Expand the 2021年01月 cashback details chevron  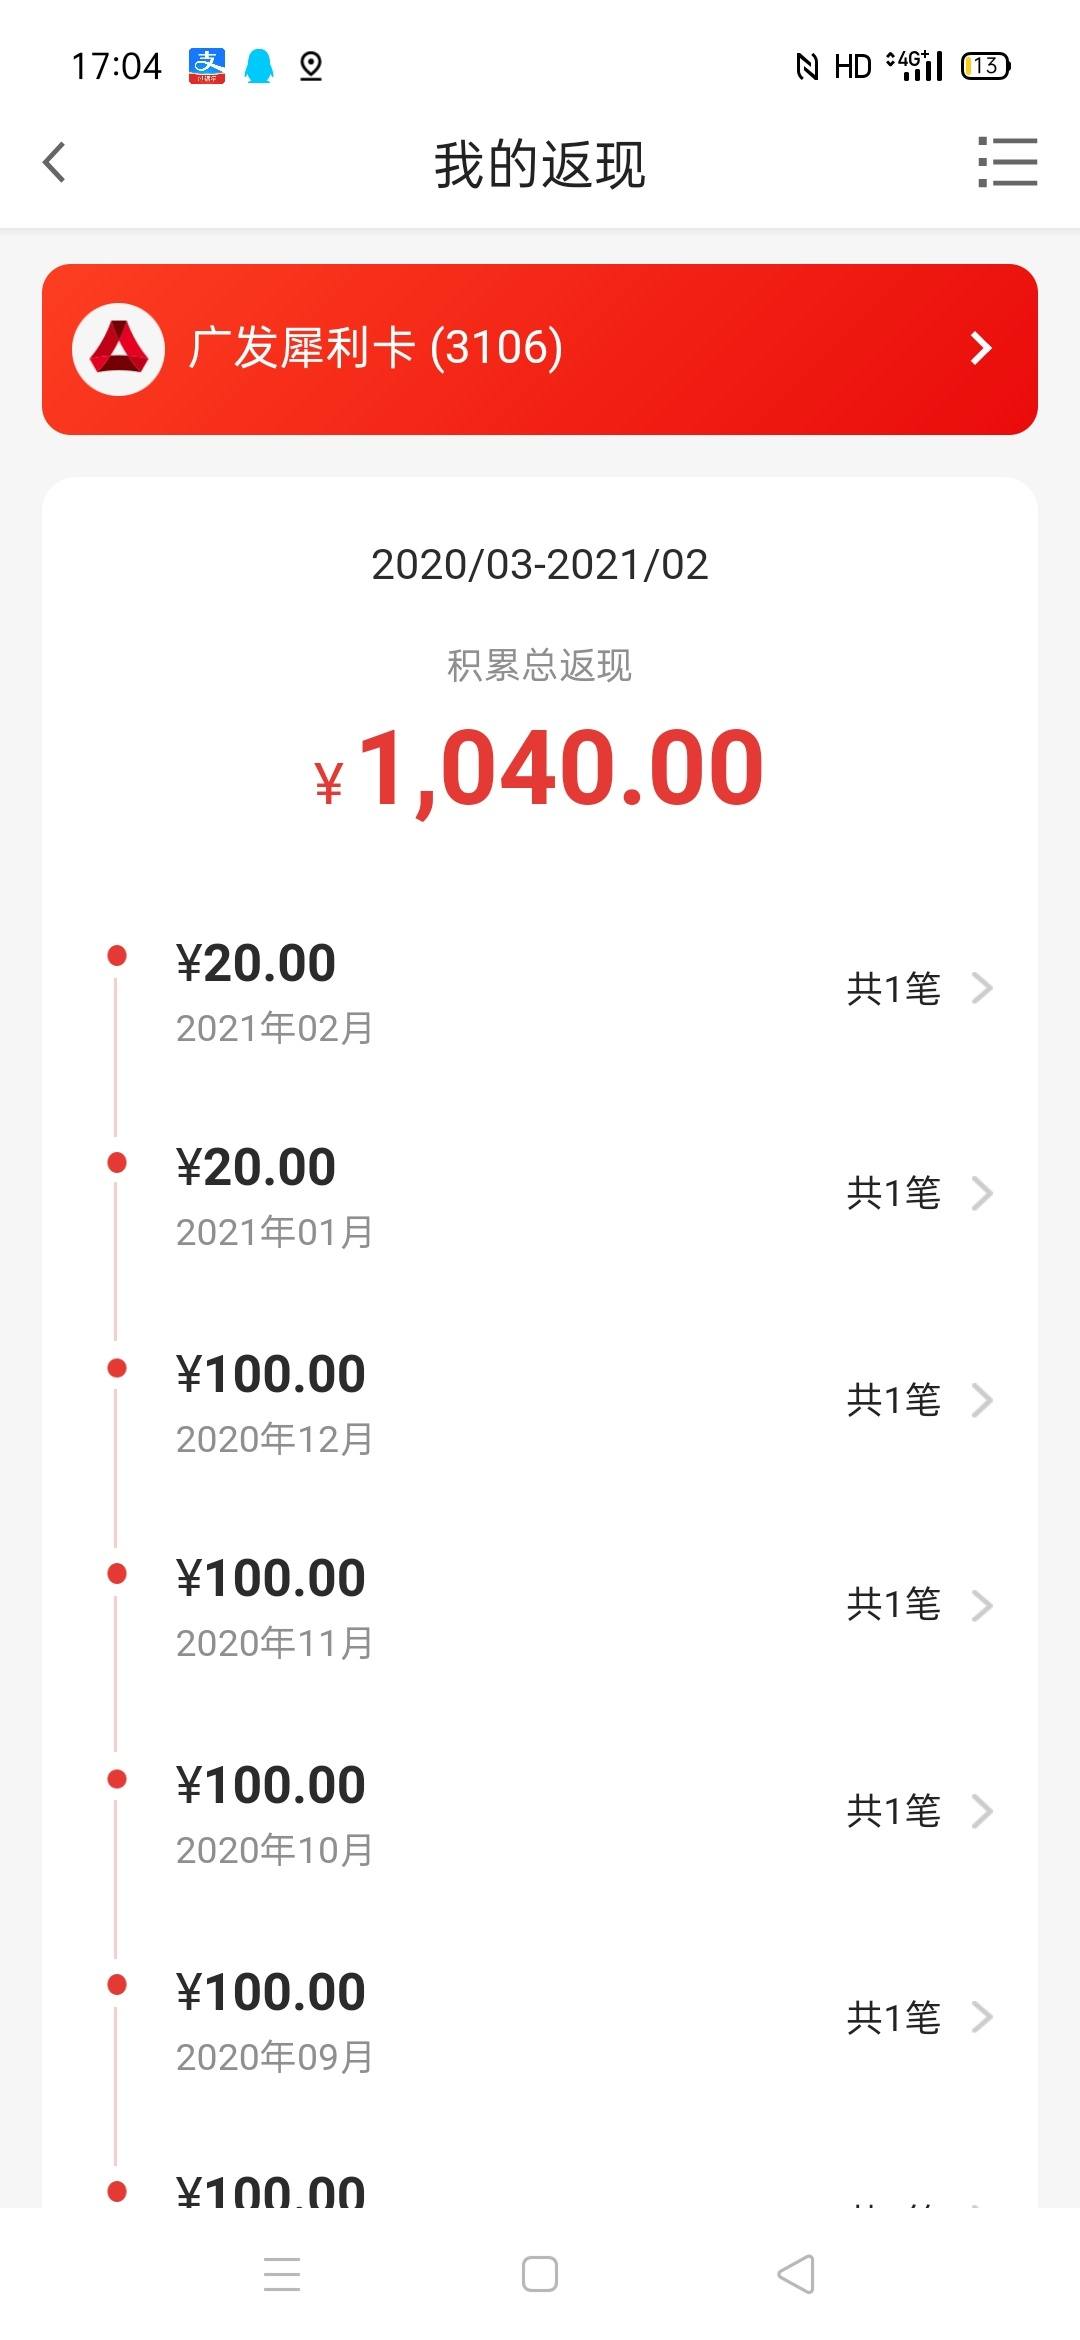click(982, 1193)
